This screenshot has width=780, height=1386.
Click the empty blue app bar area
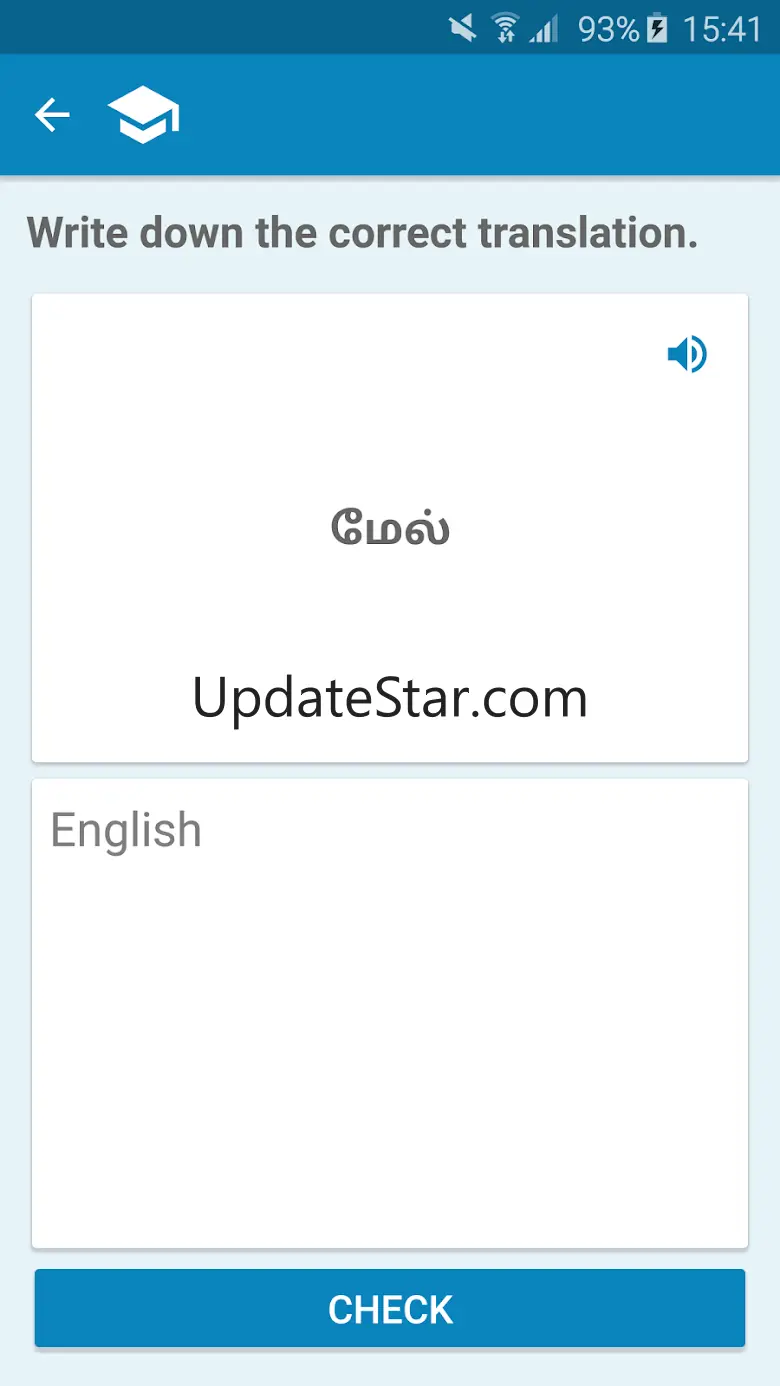pyautogui.click(x=480, y=115)
